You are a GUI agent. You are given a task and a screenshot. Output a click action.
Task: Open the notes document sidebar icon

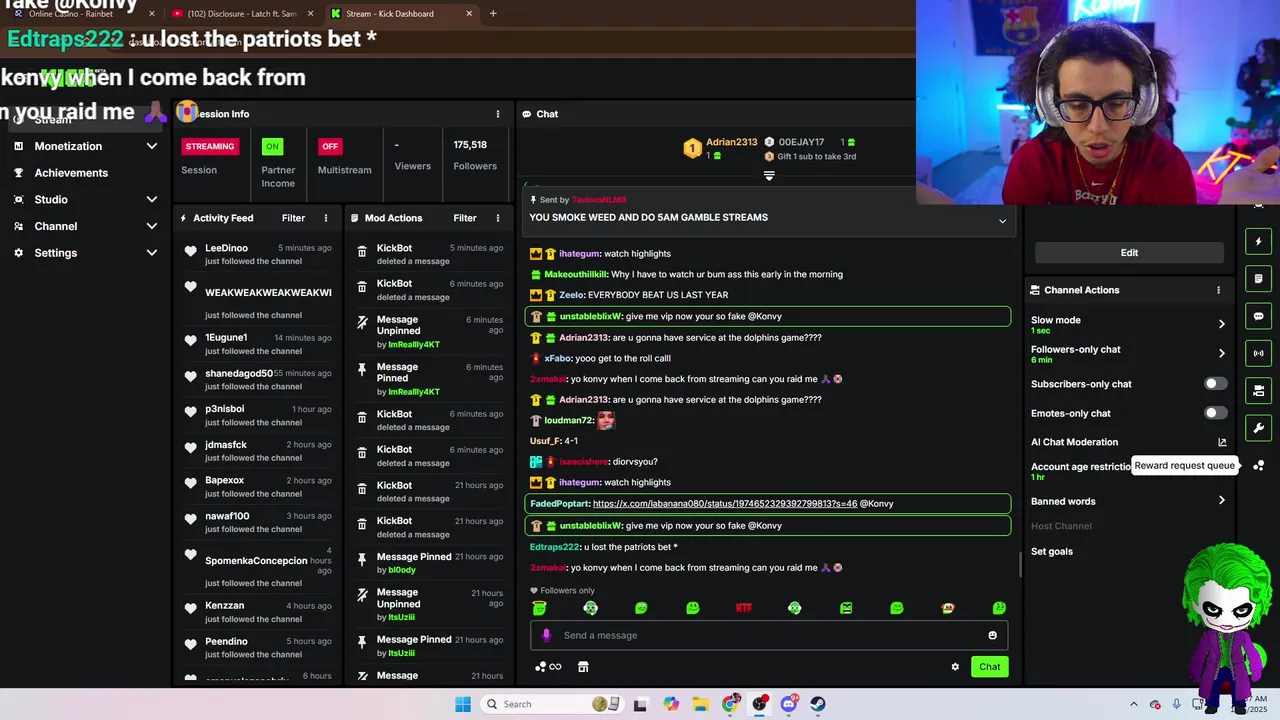(1258, 279)
